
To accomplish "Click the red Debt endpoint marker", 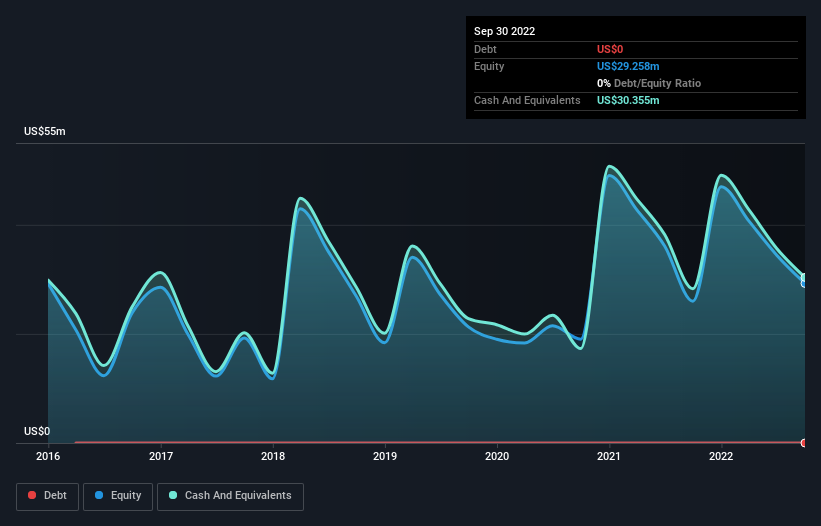I will tap(804, 443).
